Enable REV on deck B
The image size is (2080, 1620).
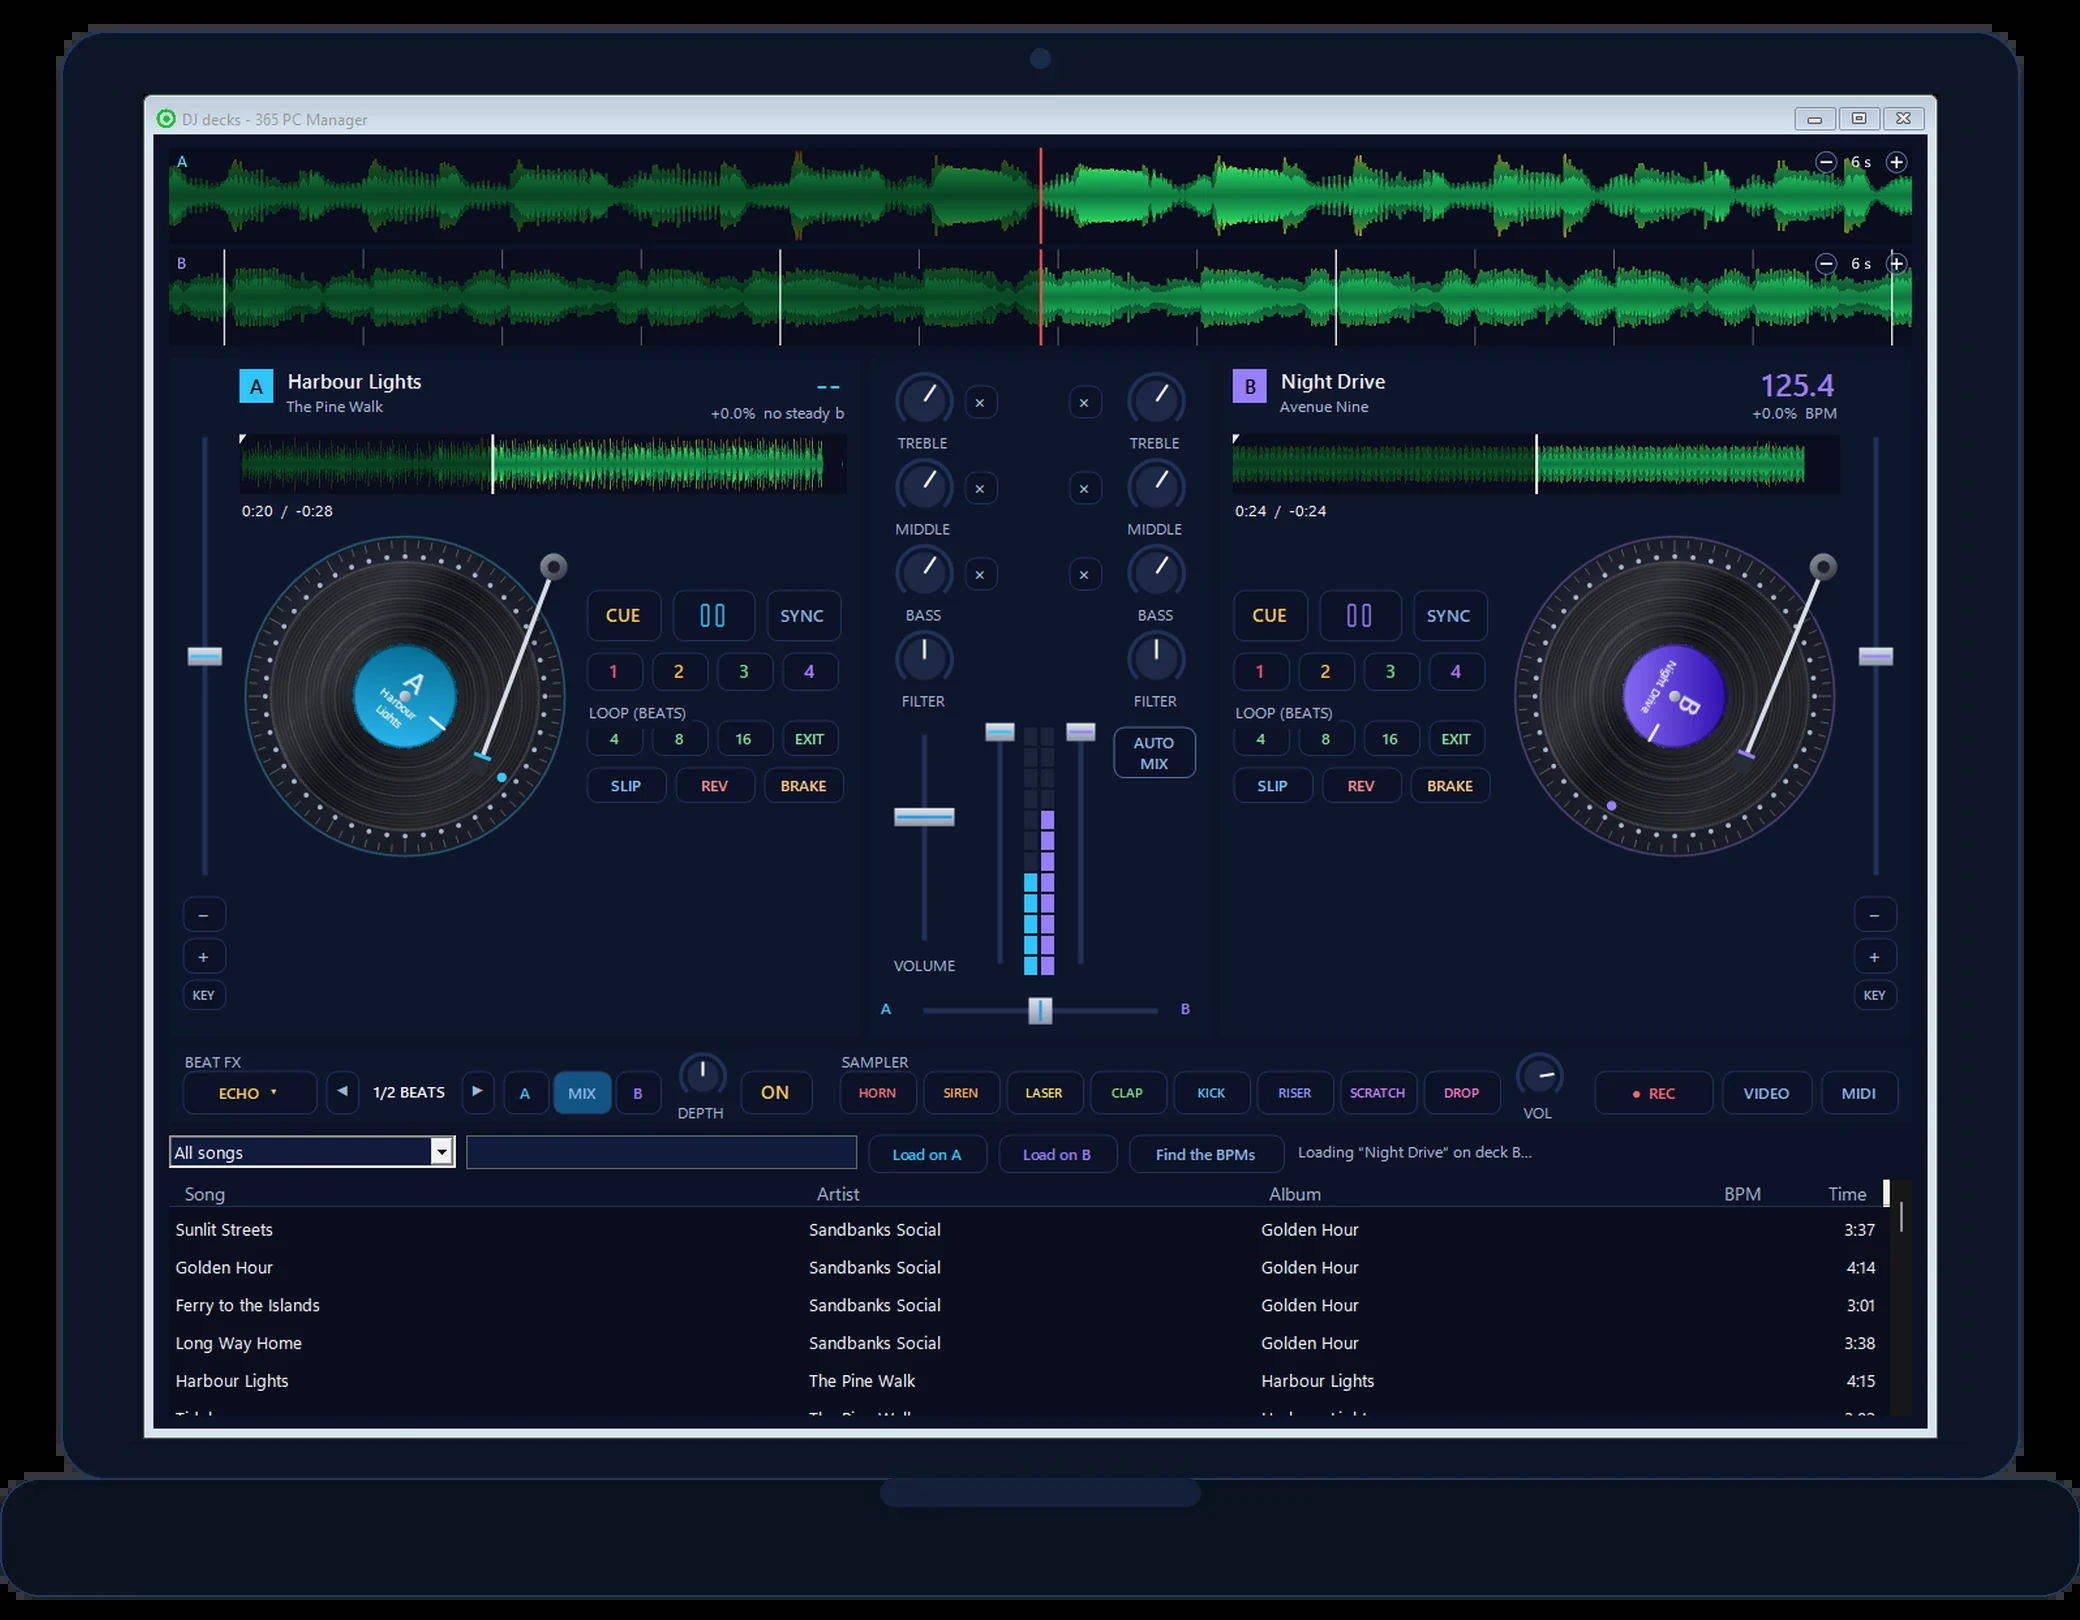pos(1361,786)
